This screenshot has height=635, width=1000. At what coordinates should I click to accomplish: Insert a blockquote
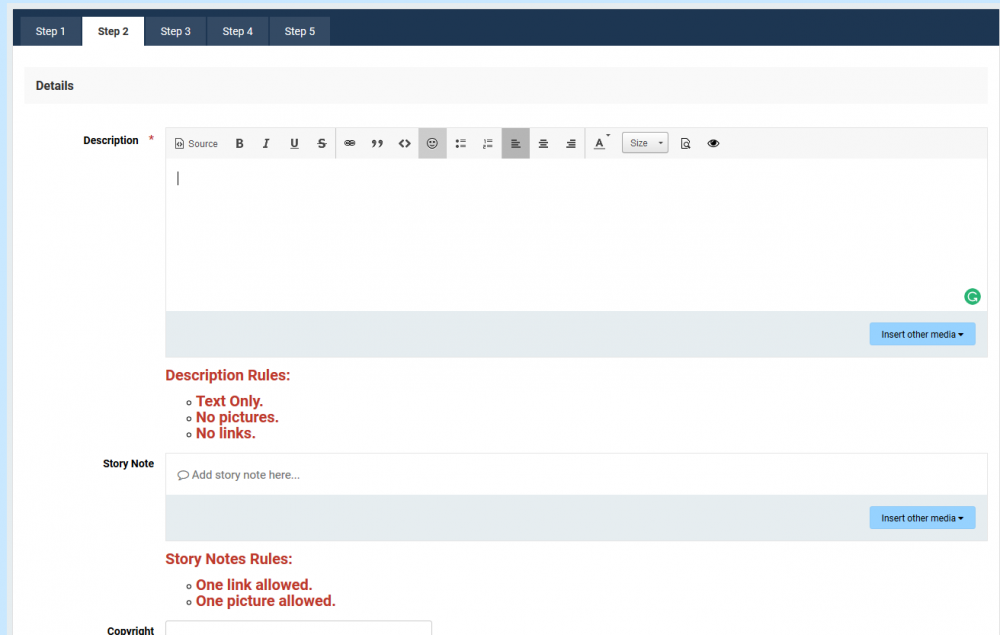tap(377, 143)
